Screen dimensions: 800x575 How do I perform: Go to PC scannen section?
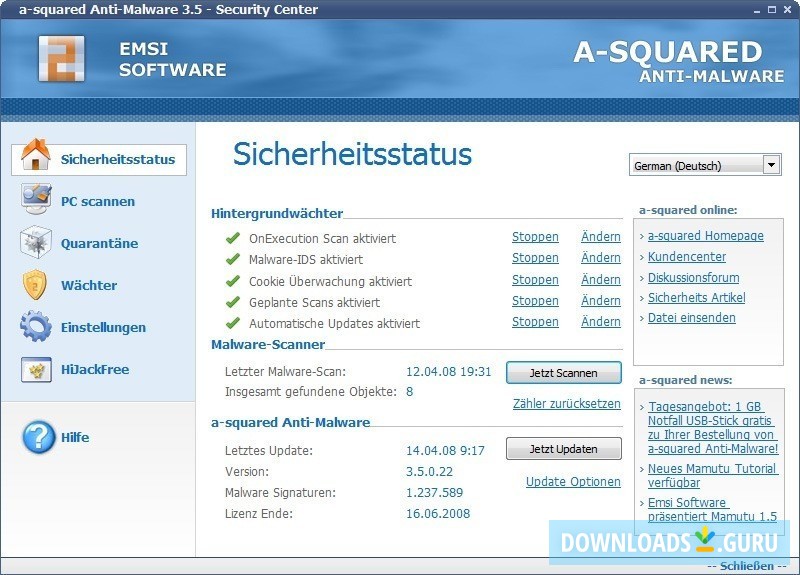(98, 202)
